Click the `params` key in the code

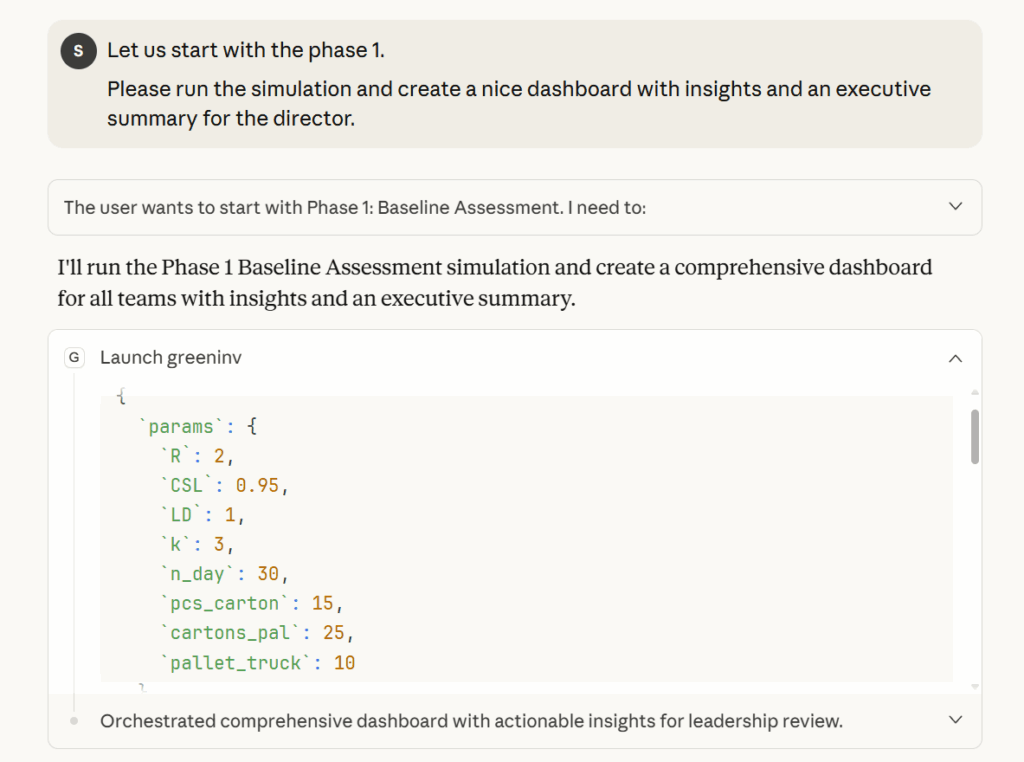pyautogui.click(x=181, y=427)
